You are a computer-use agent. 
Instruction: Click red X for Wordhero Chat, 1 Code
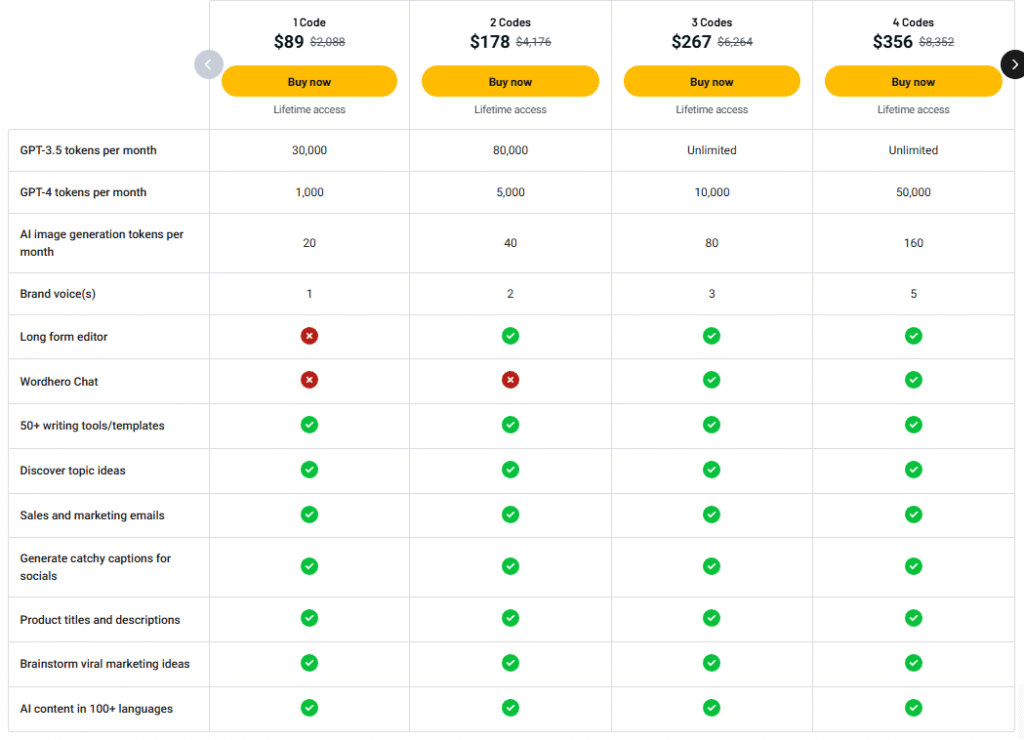click(309, 379)
